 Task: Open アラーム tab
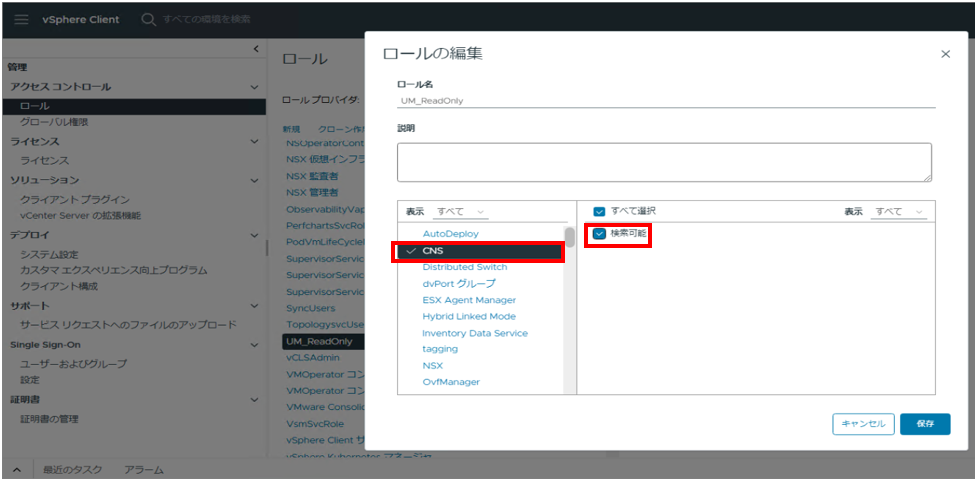[144, 470]
